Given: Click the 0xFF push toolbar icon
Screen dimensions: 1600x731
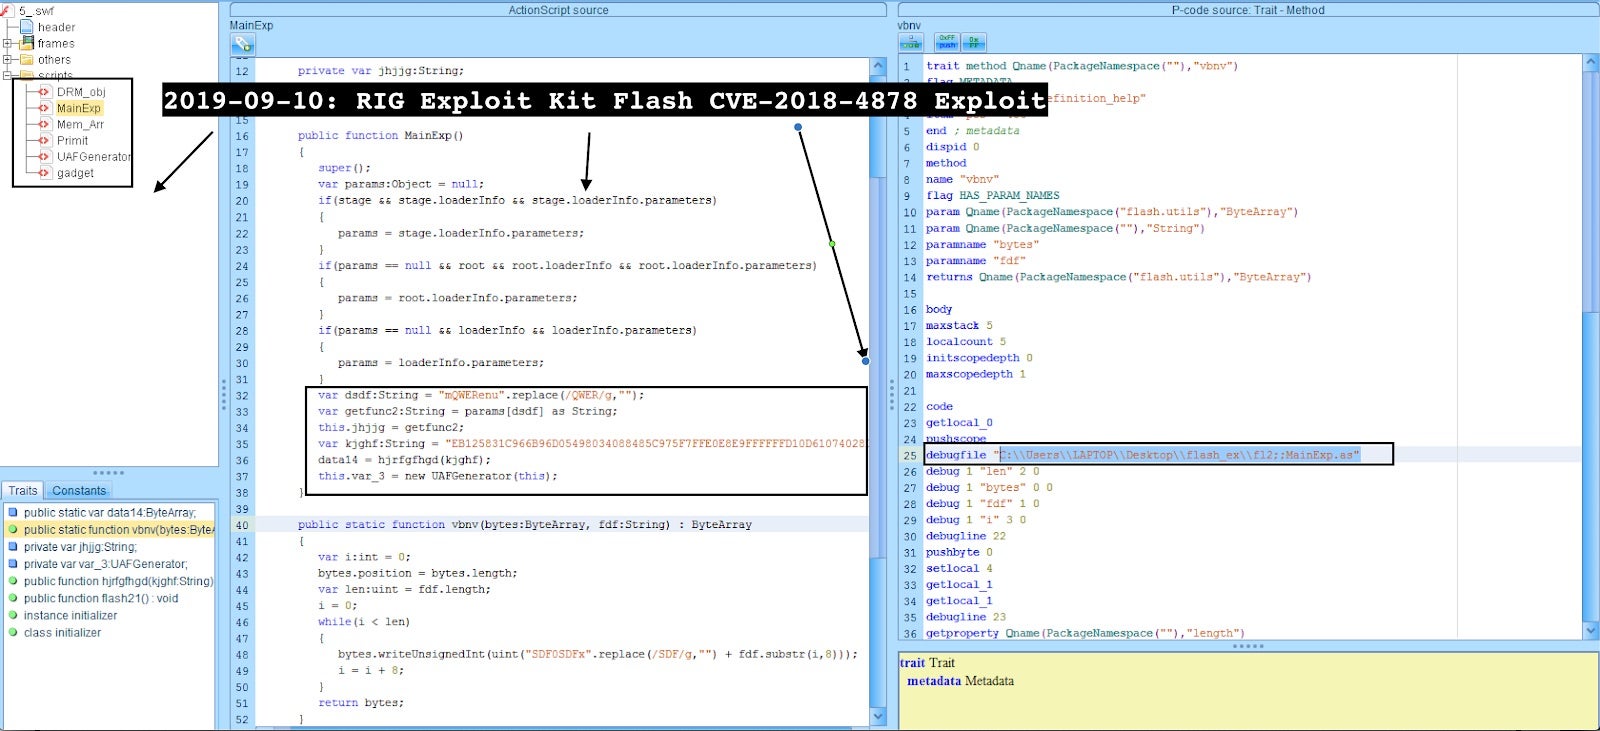Looking at the screenshot, I should coord(946,42).
